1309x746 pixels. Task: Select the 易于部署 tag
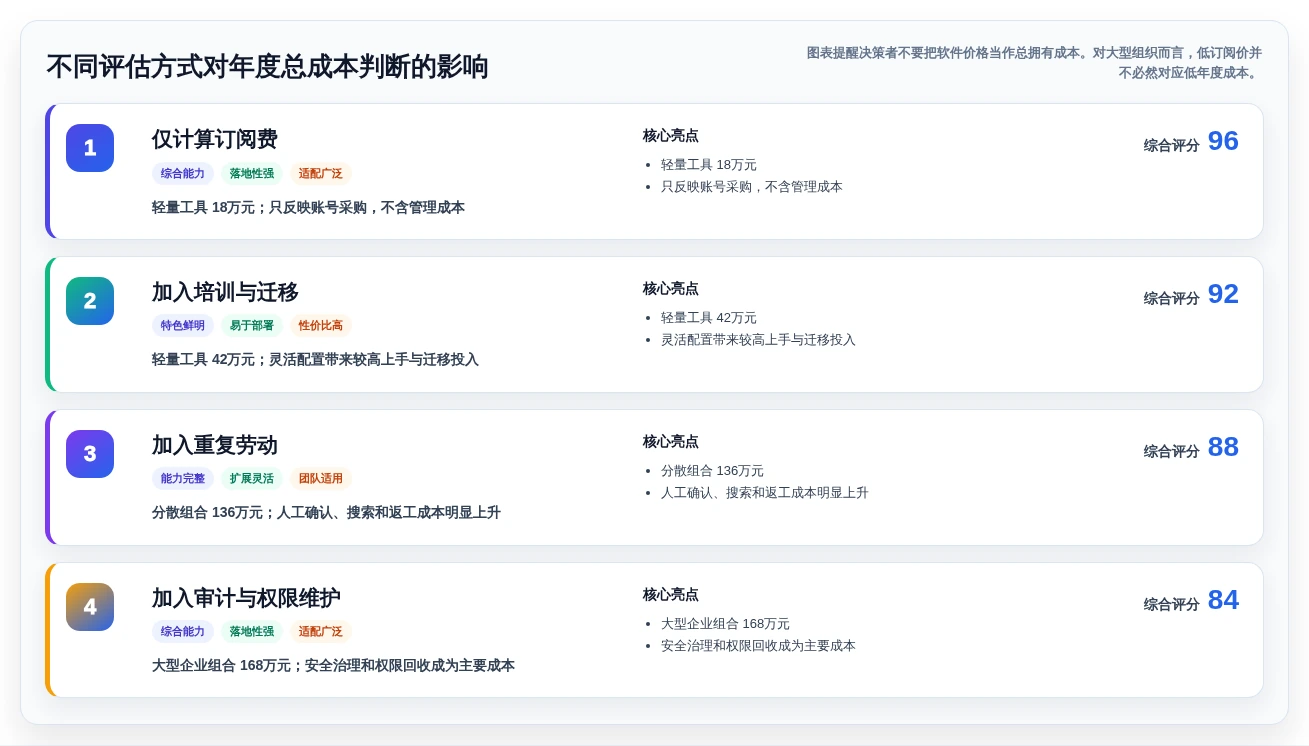coord(252,326)
